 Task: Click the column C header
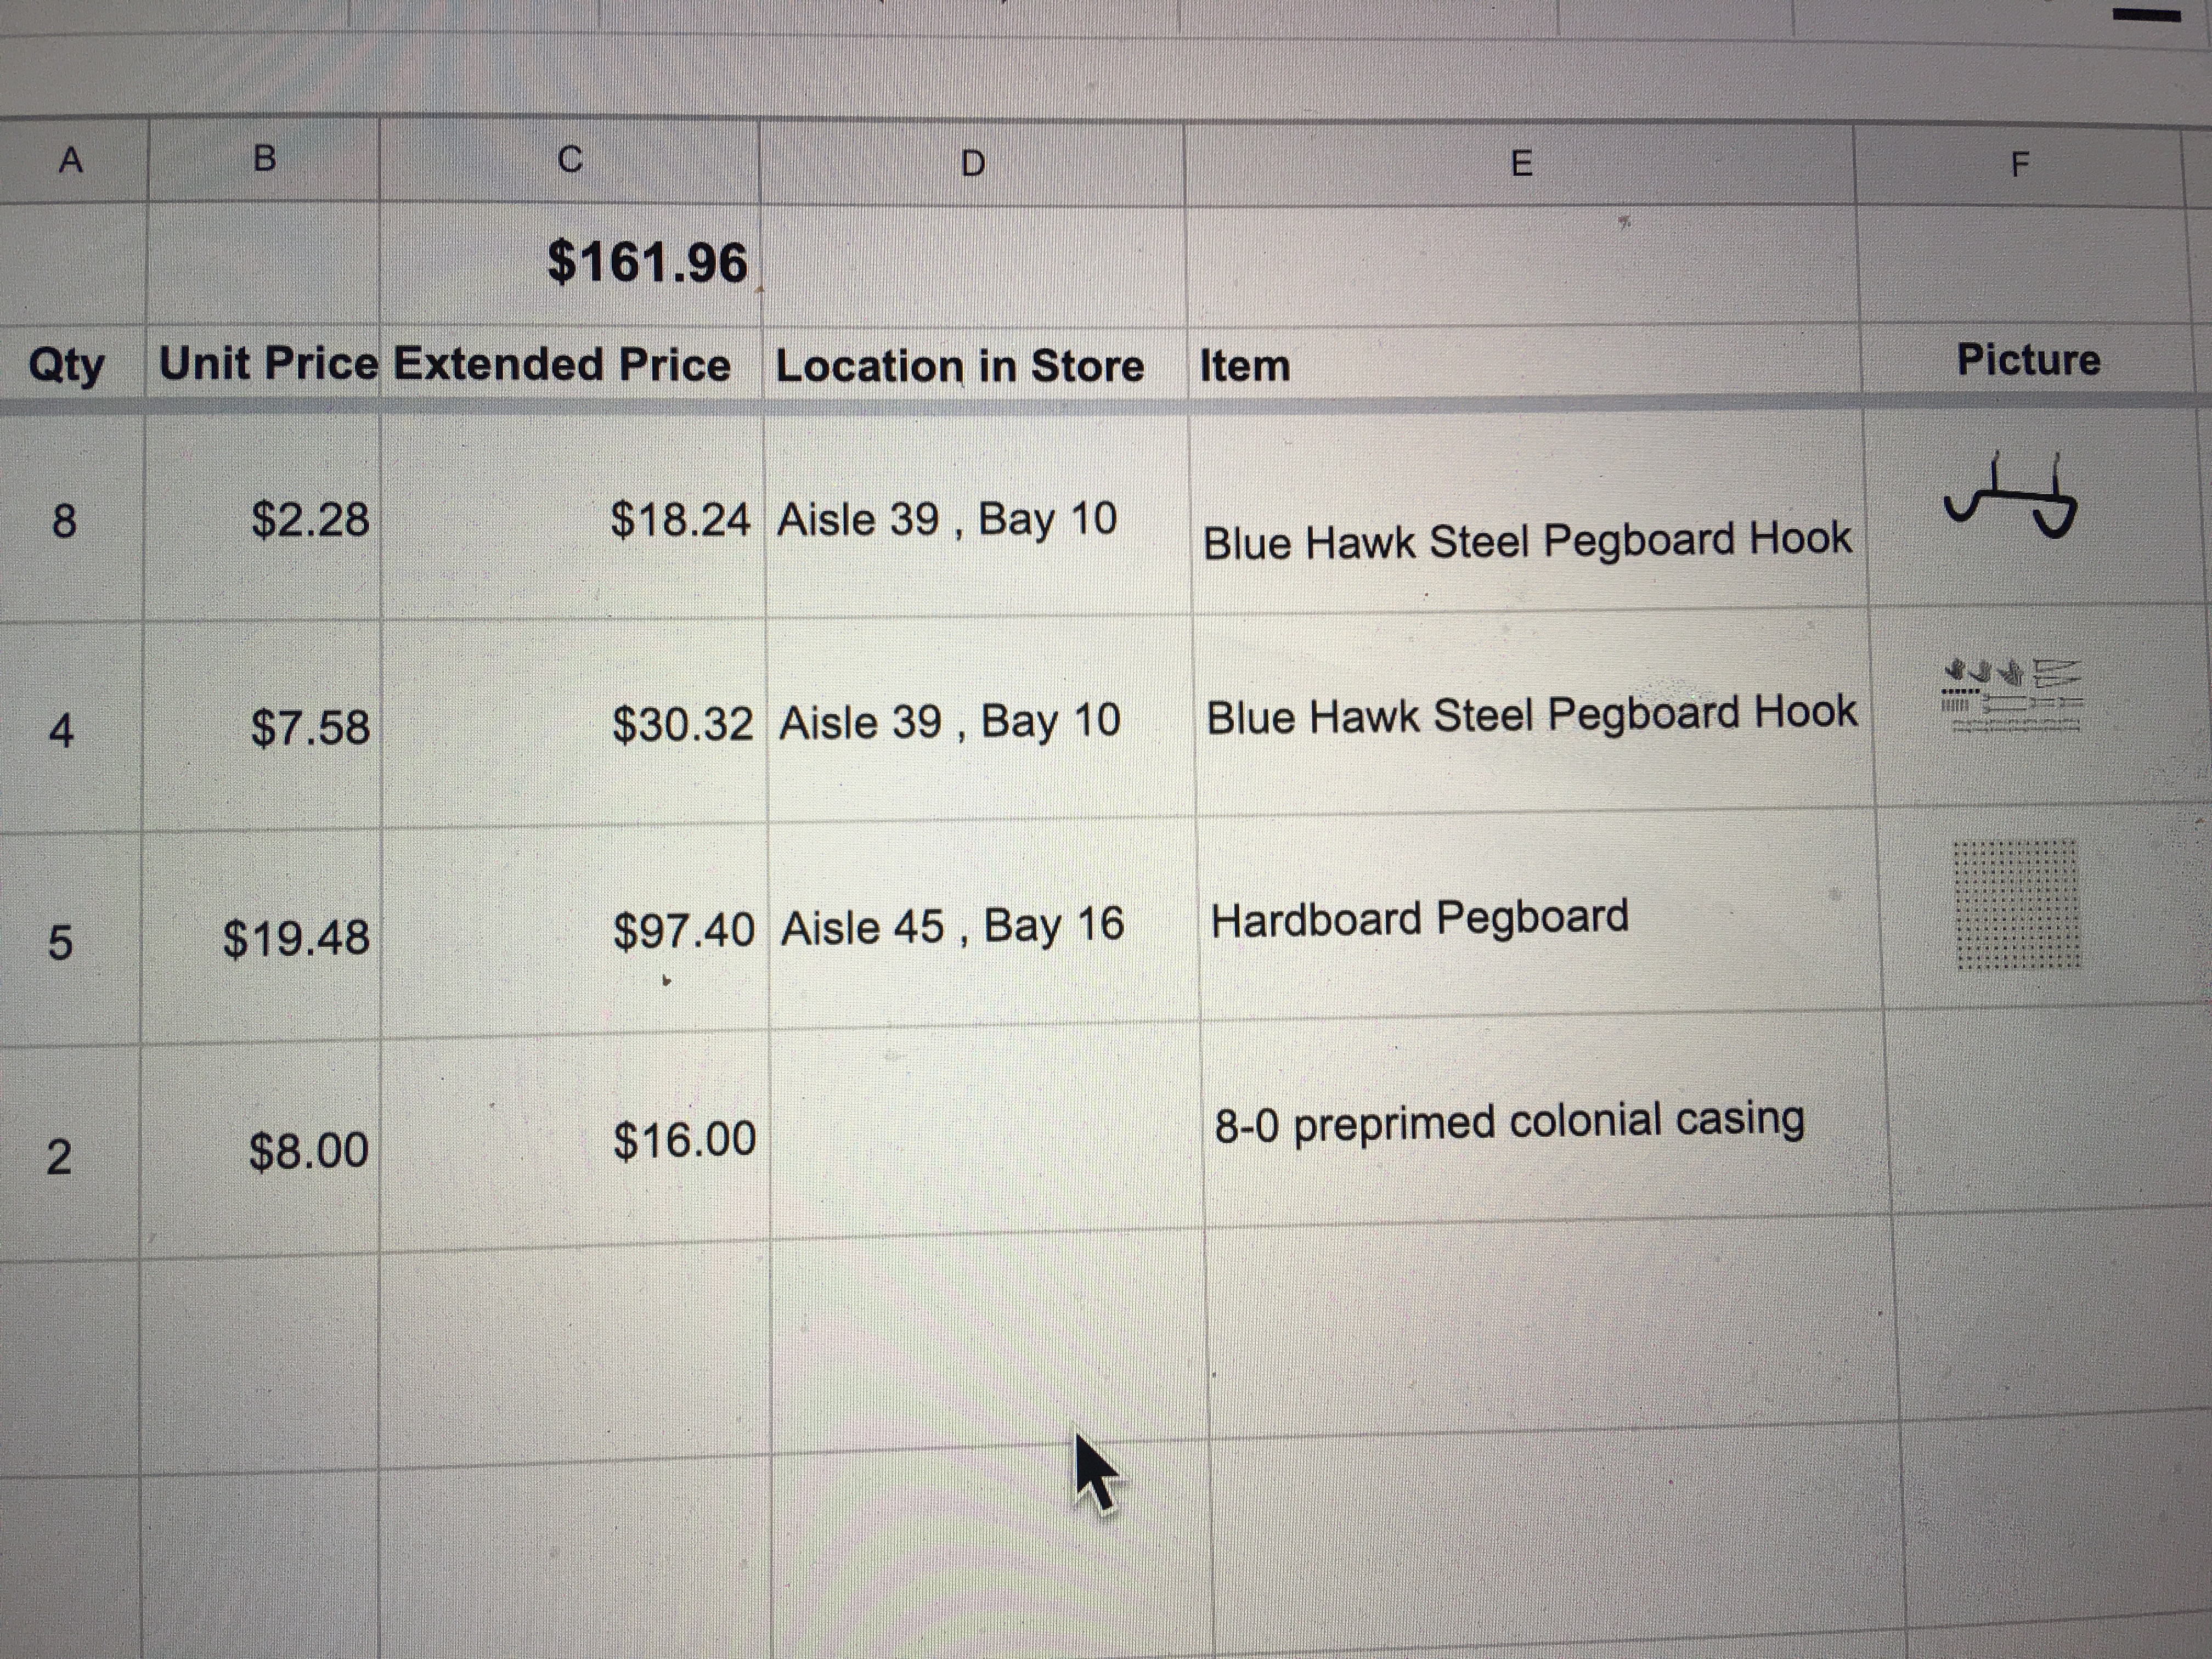click(x=569, y=160)
